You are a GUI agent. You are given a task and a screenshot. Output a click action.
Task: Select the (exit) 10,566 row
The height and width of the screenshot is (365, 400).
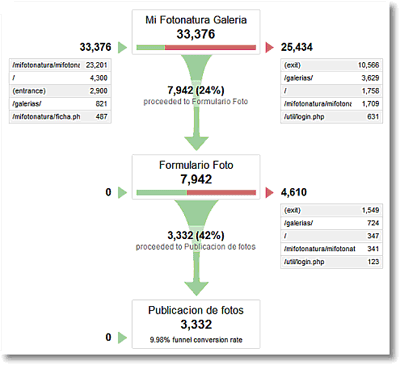point(331,65)
